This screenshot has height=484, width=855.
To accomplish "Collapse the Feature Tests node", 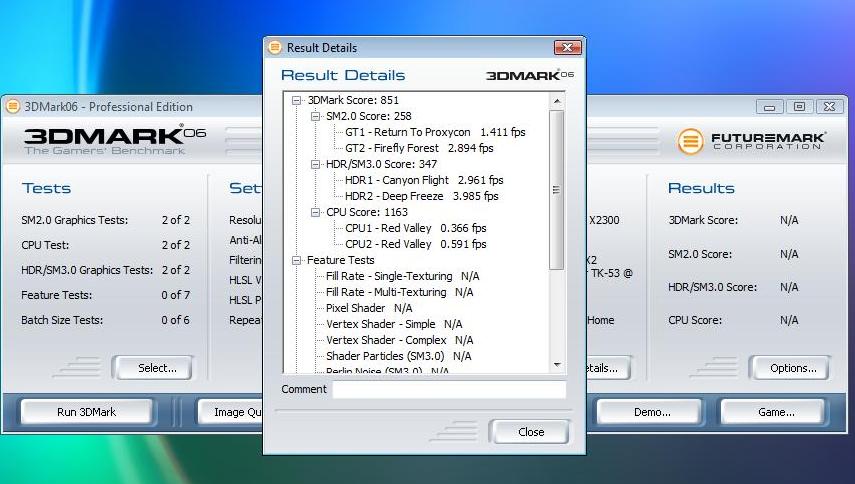I will pyautogui.click(x=297, y=260).
